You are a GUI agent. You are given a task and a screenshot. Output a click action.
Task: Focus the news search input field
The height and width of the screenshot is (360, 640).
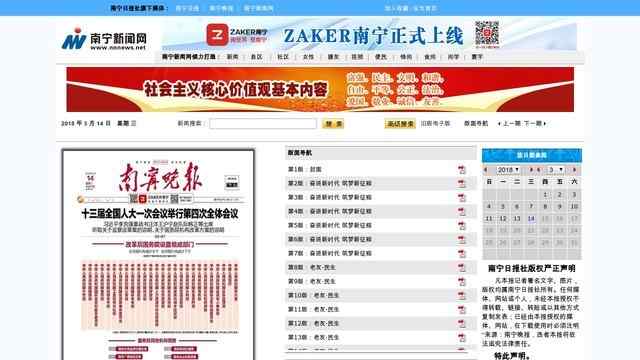point(263,124)
